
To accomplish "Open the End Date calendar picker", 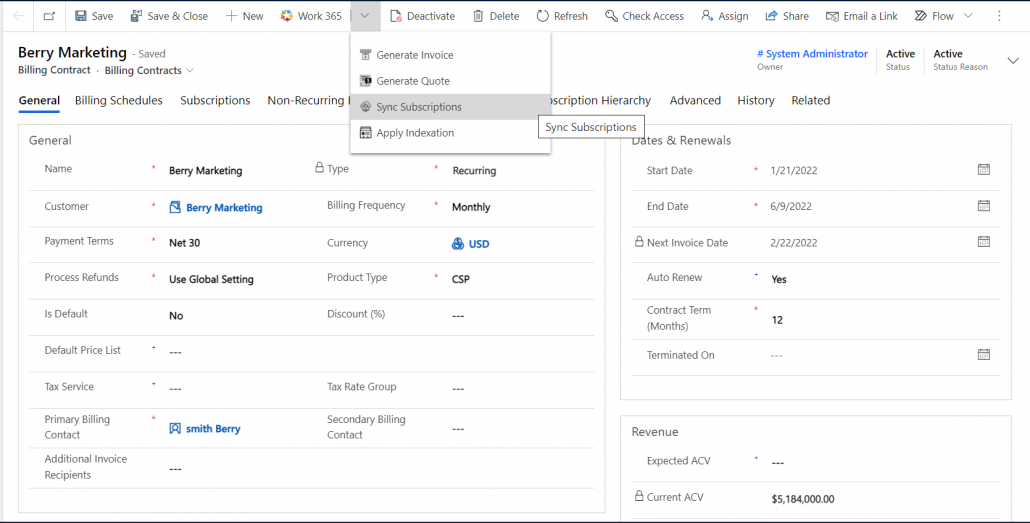I will [x=983, y=206].
